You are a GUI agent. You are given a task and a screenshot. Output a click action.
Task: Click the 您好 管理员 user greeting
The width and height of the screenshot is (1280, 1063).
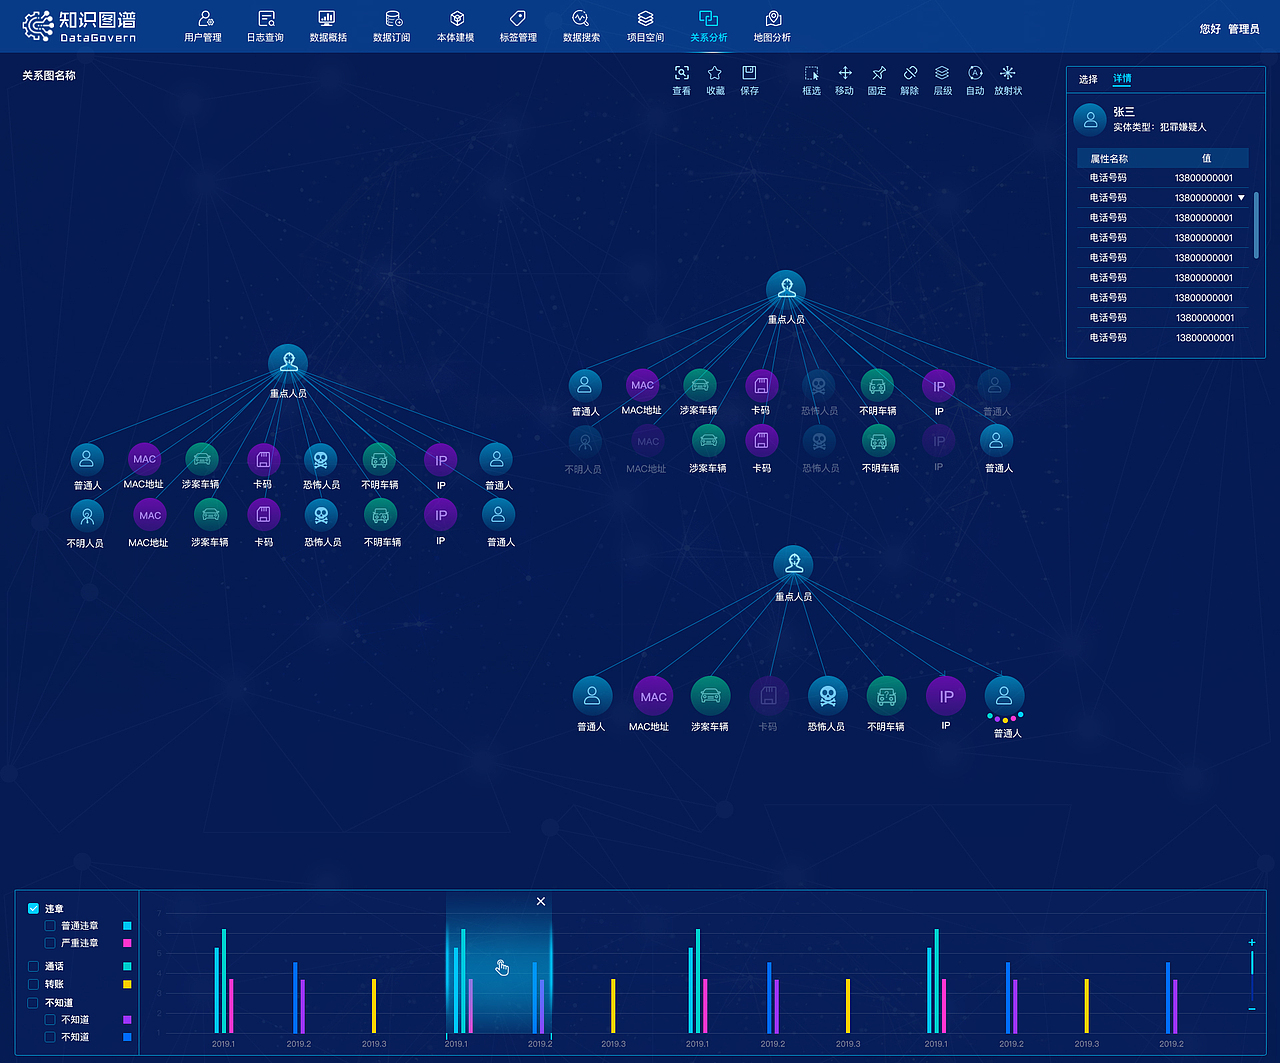point(1229,29)
